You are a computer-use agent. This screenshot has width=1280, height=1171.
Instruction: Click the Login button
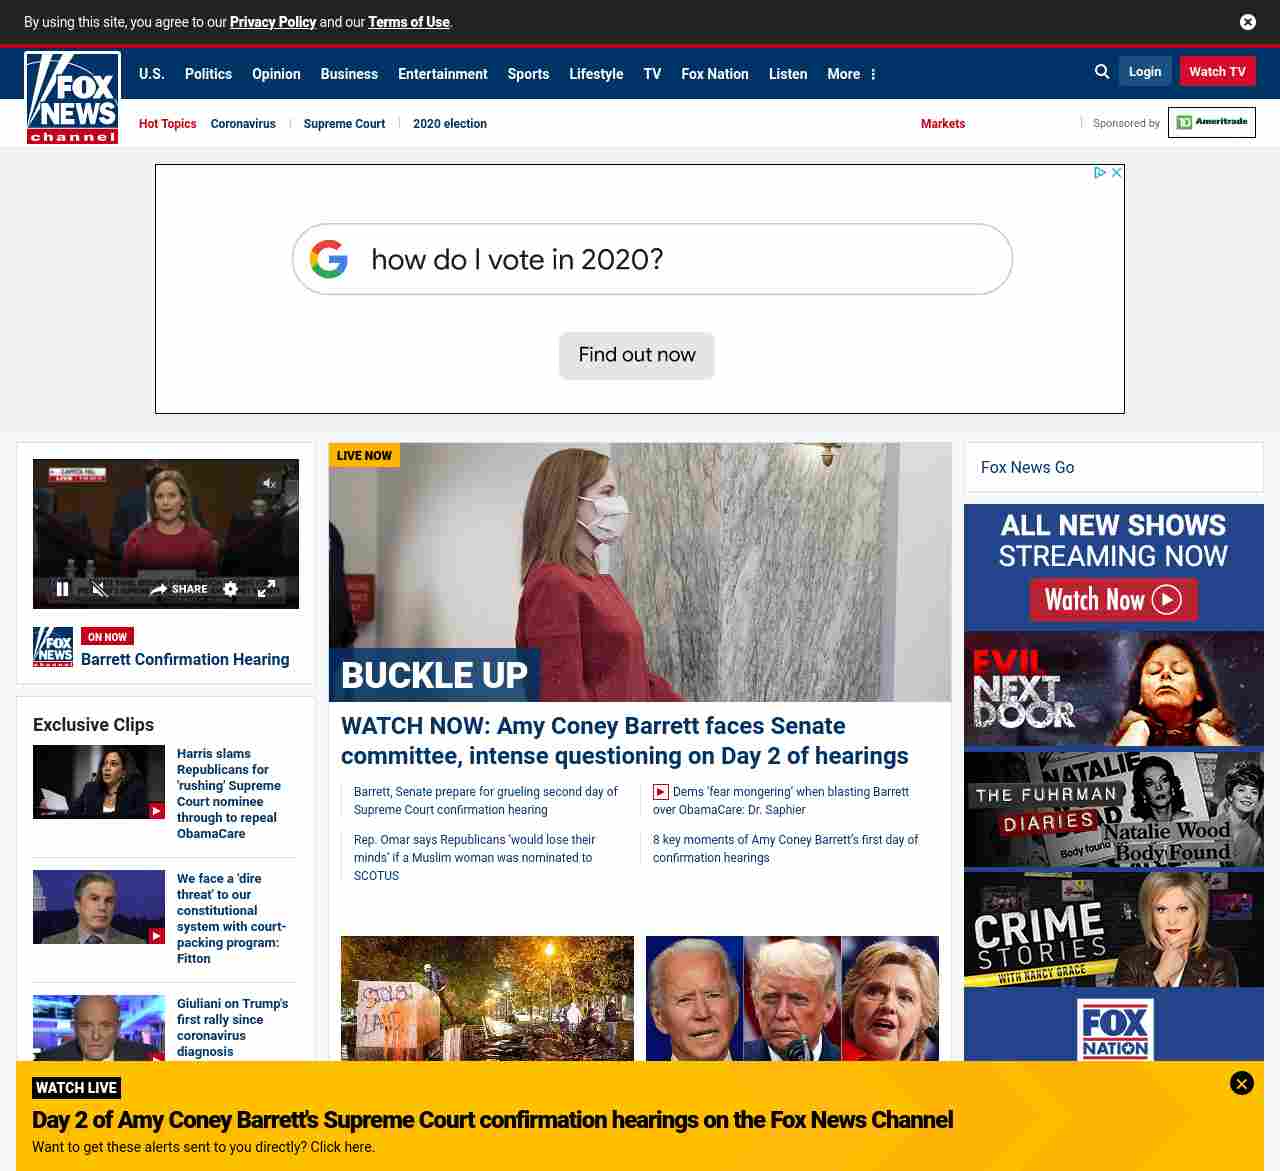pos(1144,71)
